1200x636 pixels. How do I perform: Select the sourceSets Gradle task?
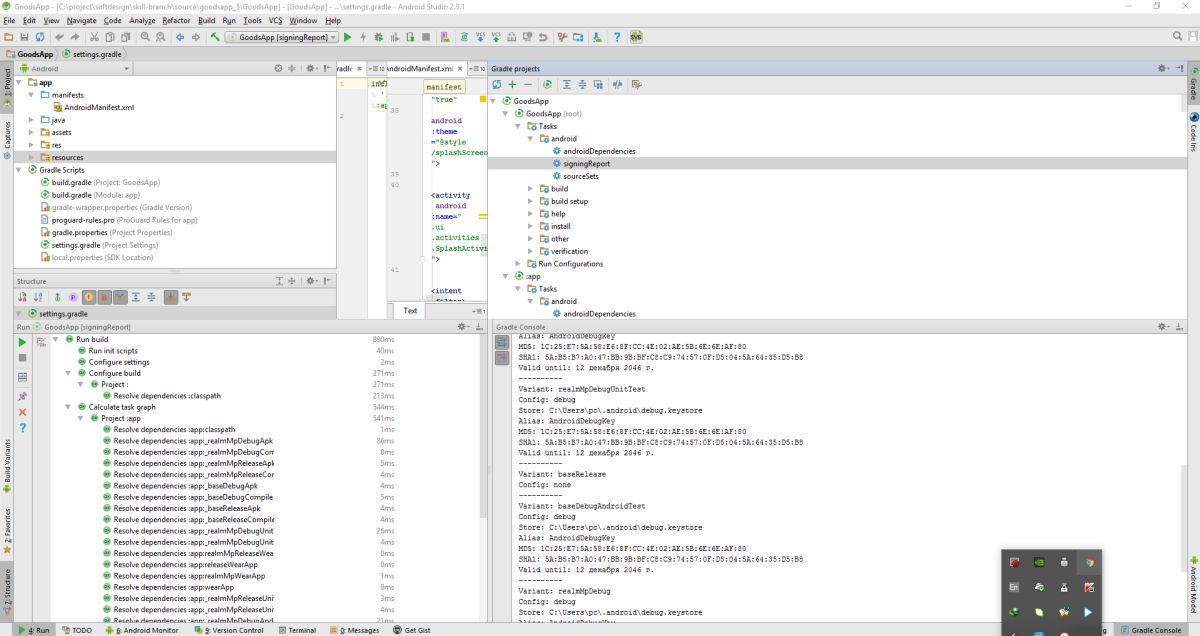(580, 176)
